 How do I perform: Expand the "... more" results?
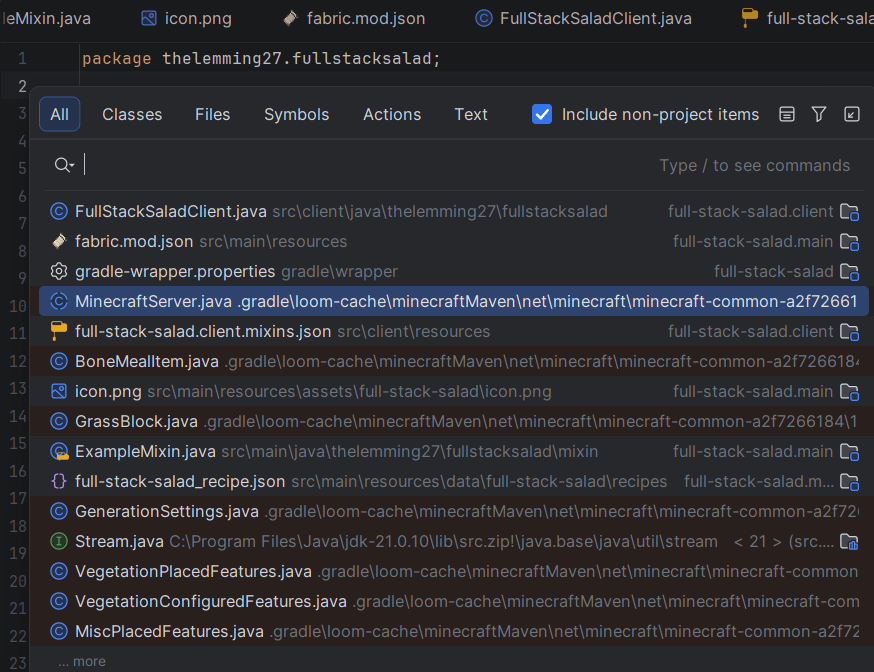coord(82,661)
